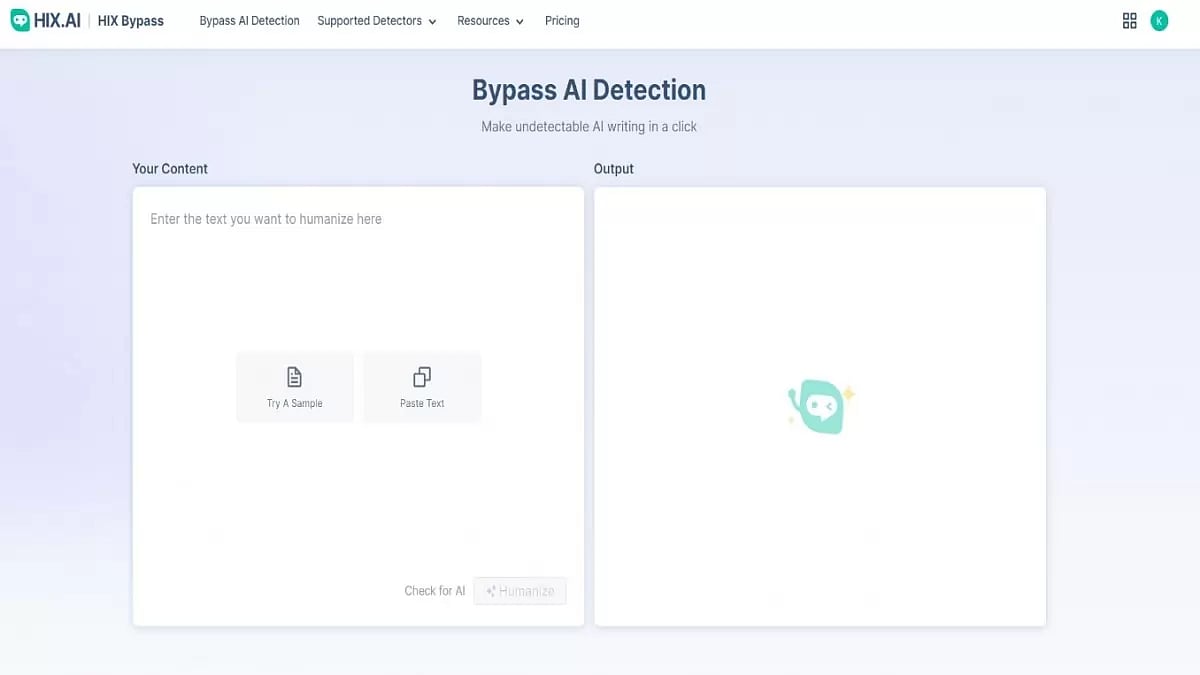Expand the Resources dropdown menu
This screenshot has width=1200, height=675.
(483, 21)
